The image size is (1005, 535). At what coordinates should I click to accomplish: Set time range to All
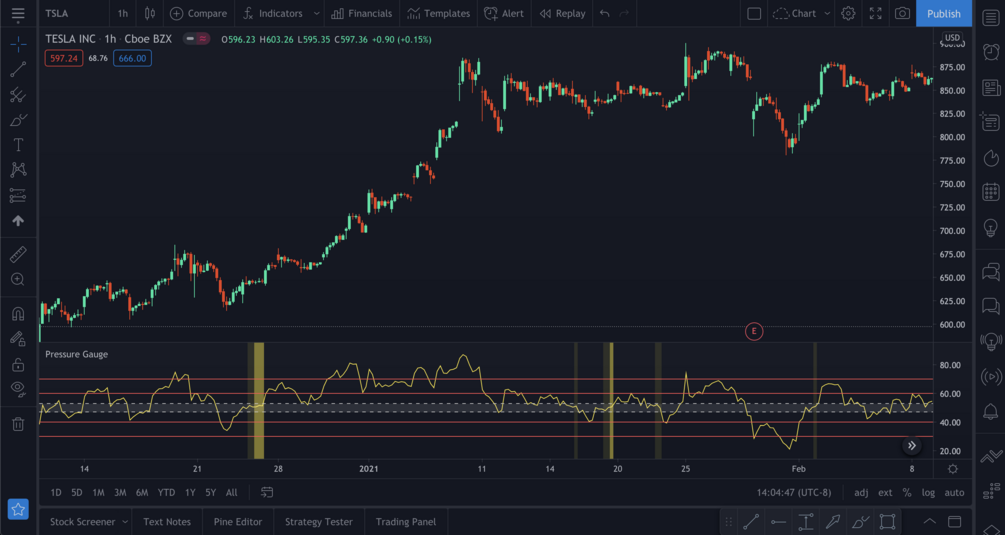[231, 493]
